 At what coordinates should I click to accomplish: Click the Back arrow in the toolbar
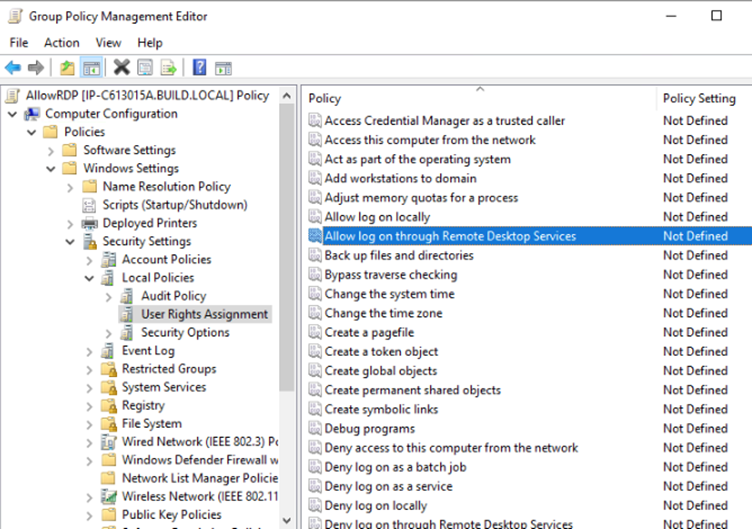click(x=13, y=68)
